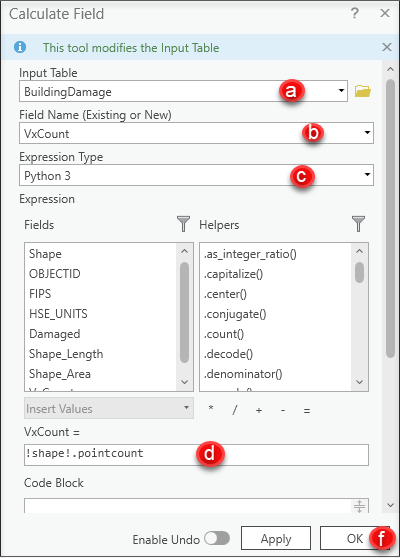Image resolution: width=400 pixels, height=558 pixels.
Task: Click the Apply button
Action: tap(276, 538)
